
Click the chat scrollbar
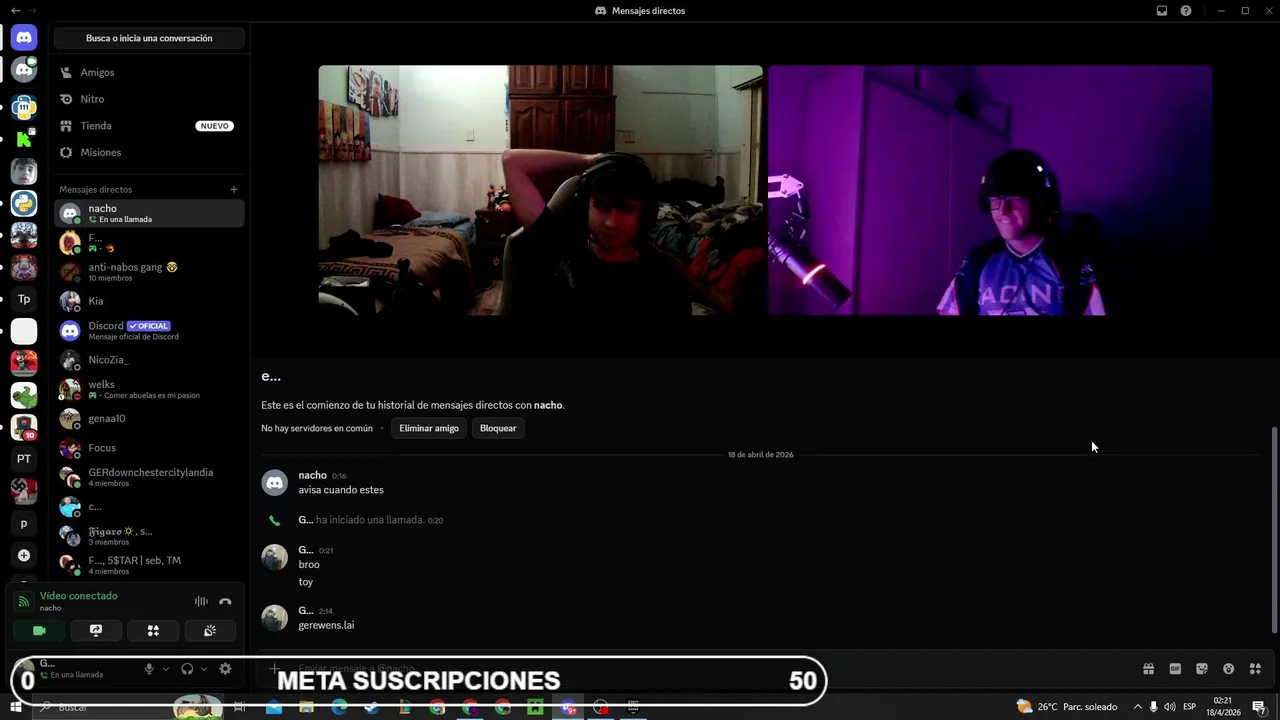(x=1274, y=530)
